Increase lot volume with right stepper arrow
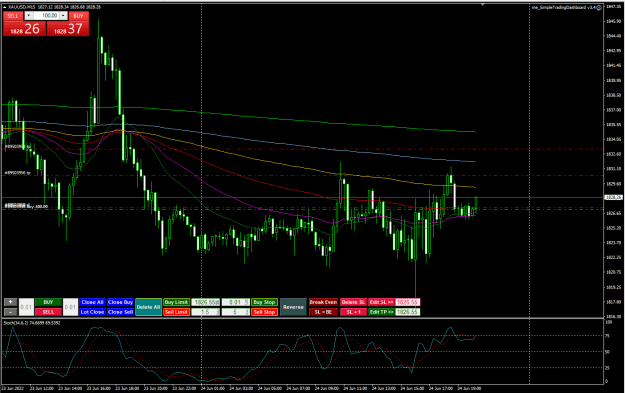 click(63, 16)
